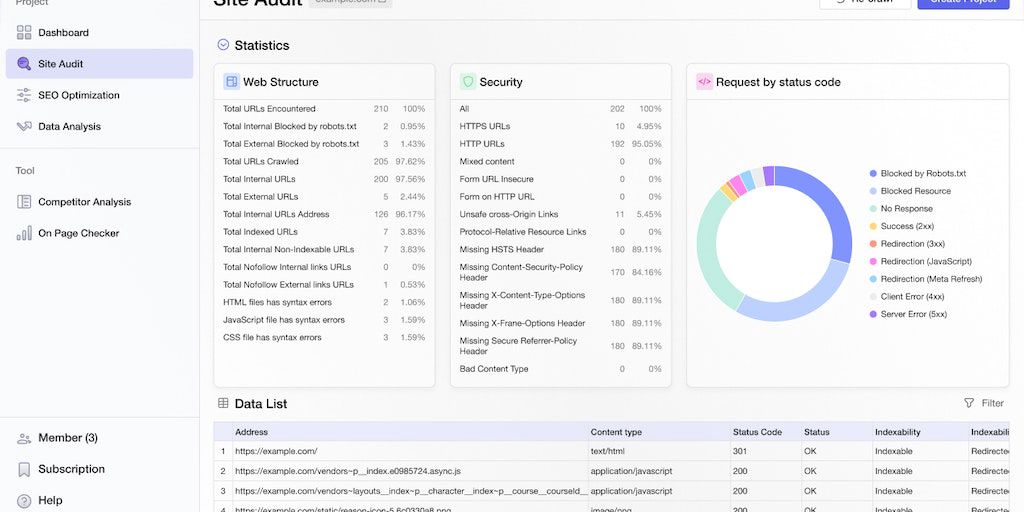Screen dimensions: 1024x512
Task: Collapse the Statistics section chevron
Action: pyautogui.click(x=223, y=45)
